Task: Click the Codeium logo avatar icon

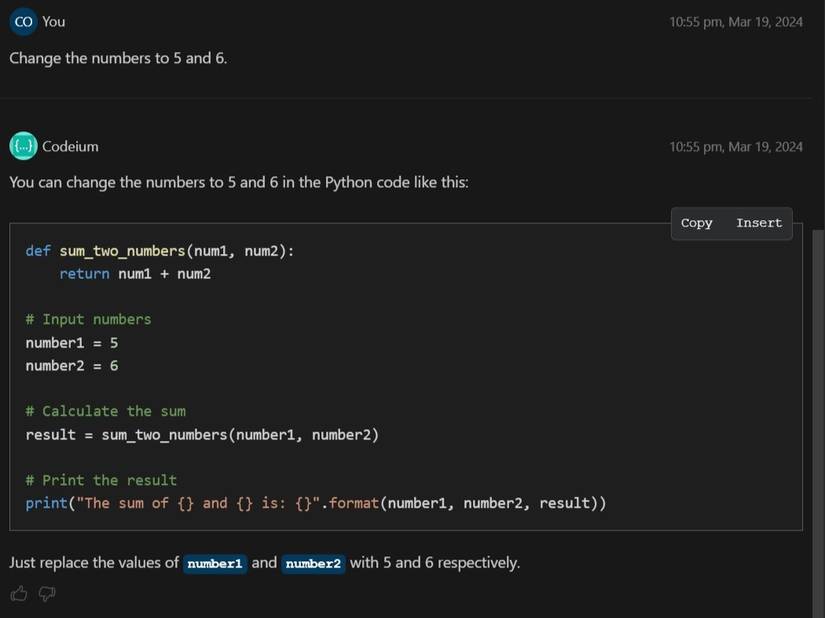Action: point(23,146)
